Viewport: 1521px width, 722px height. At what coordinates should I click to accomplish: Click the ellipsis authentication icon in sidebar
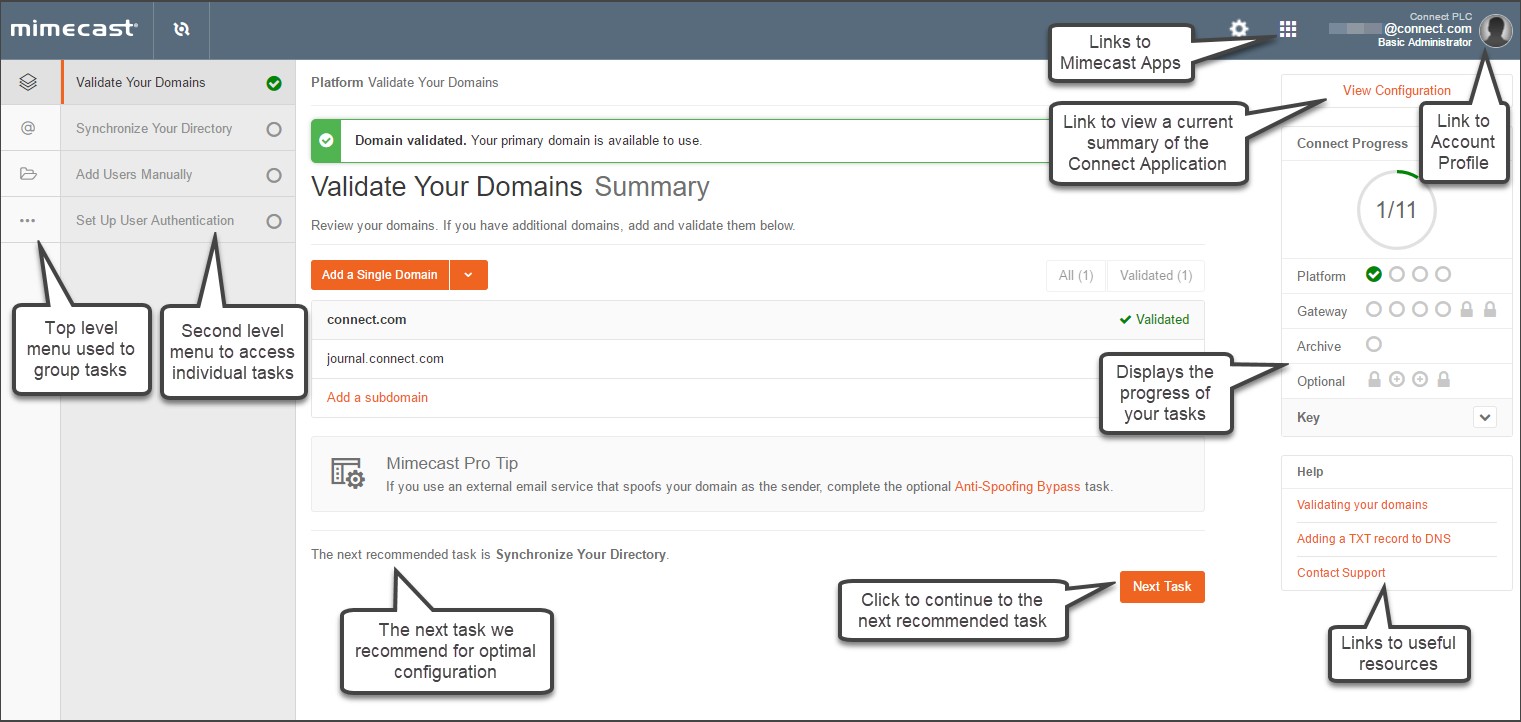pyautogui.click(x=30, y=220)
